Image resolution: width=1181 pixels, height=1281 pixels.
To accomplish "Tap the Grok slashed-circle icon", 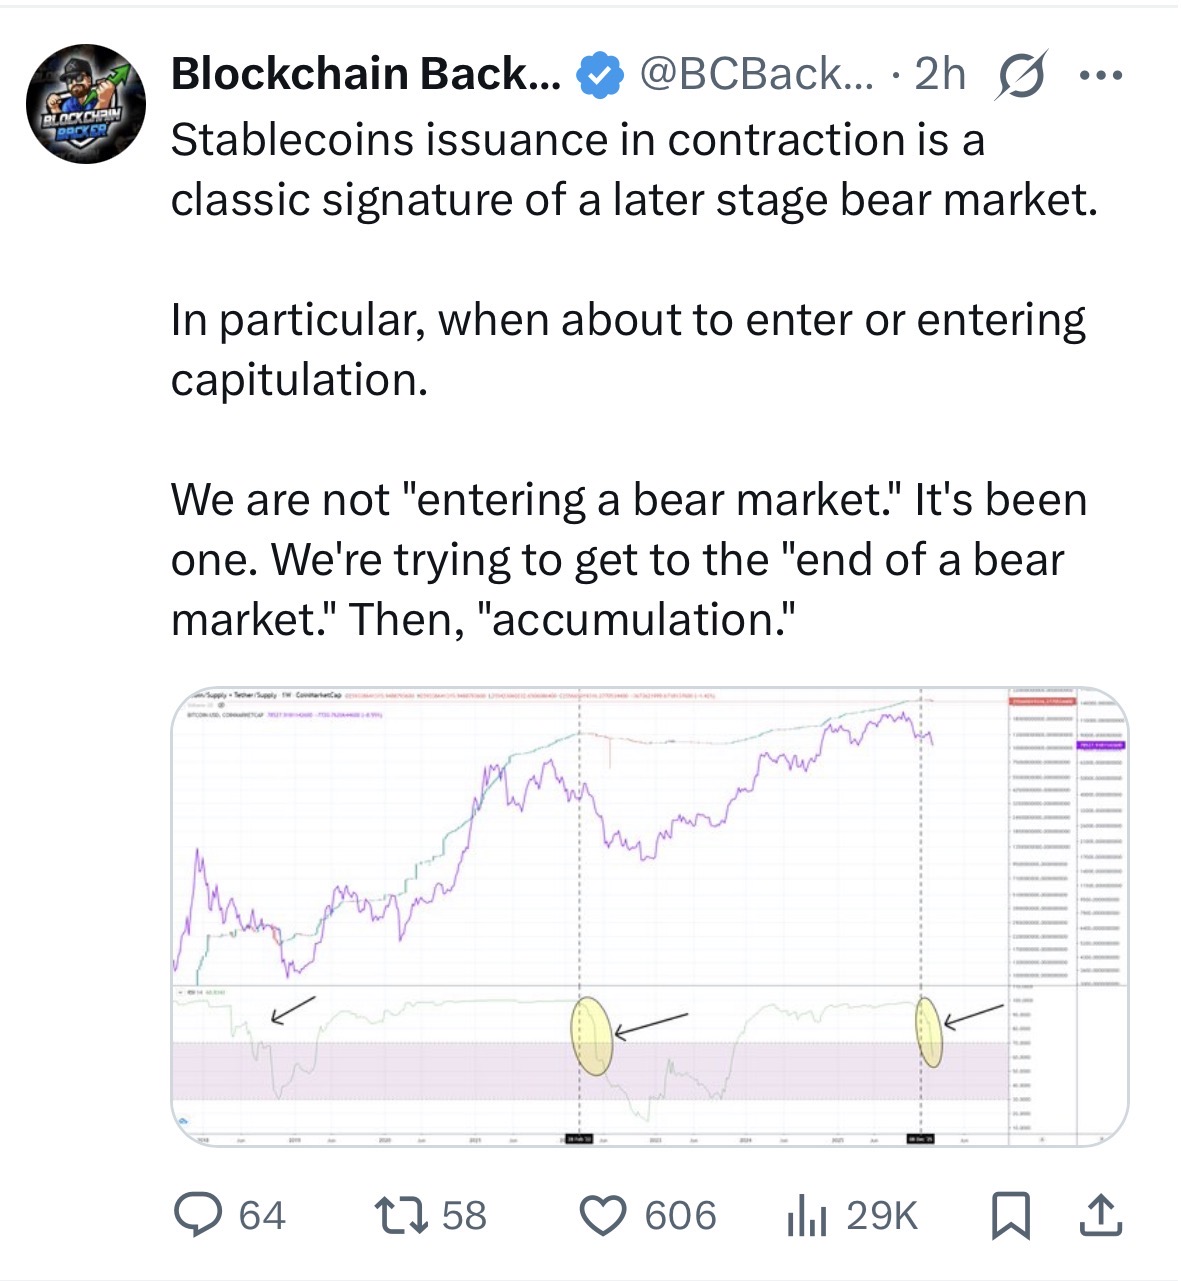I will [x=1020, y=76].
